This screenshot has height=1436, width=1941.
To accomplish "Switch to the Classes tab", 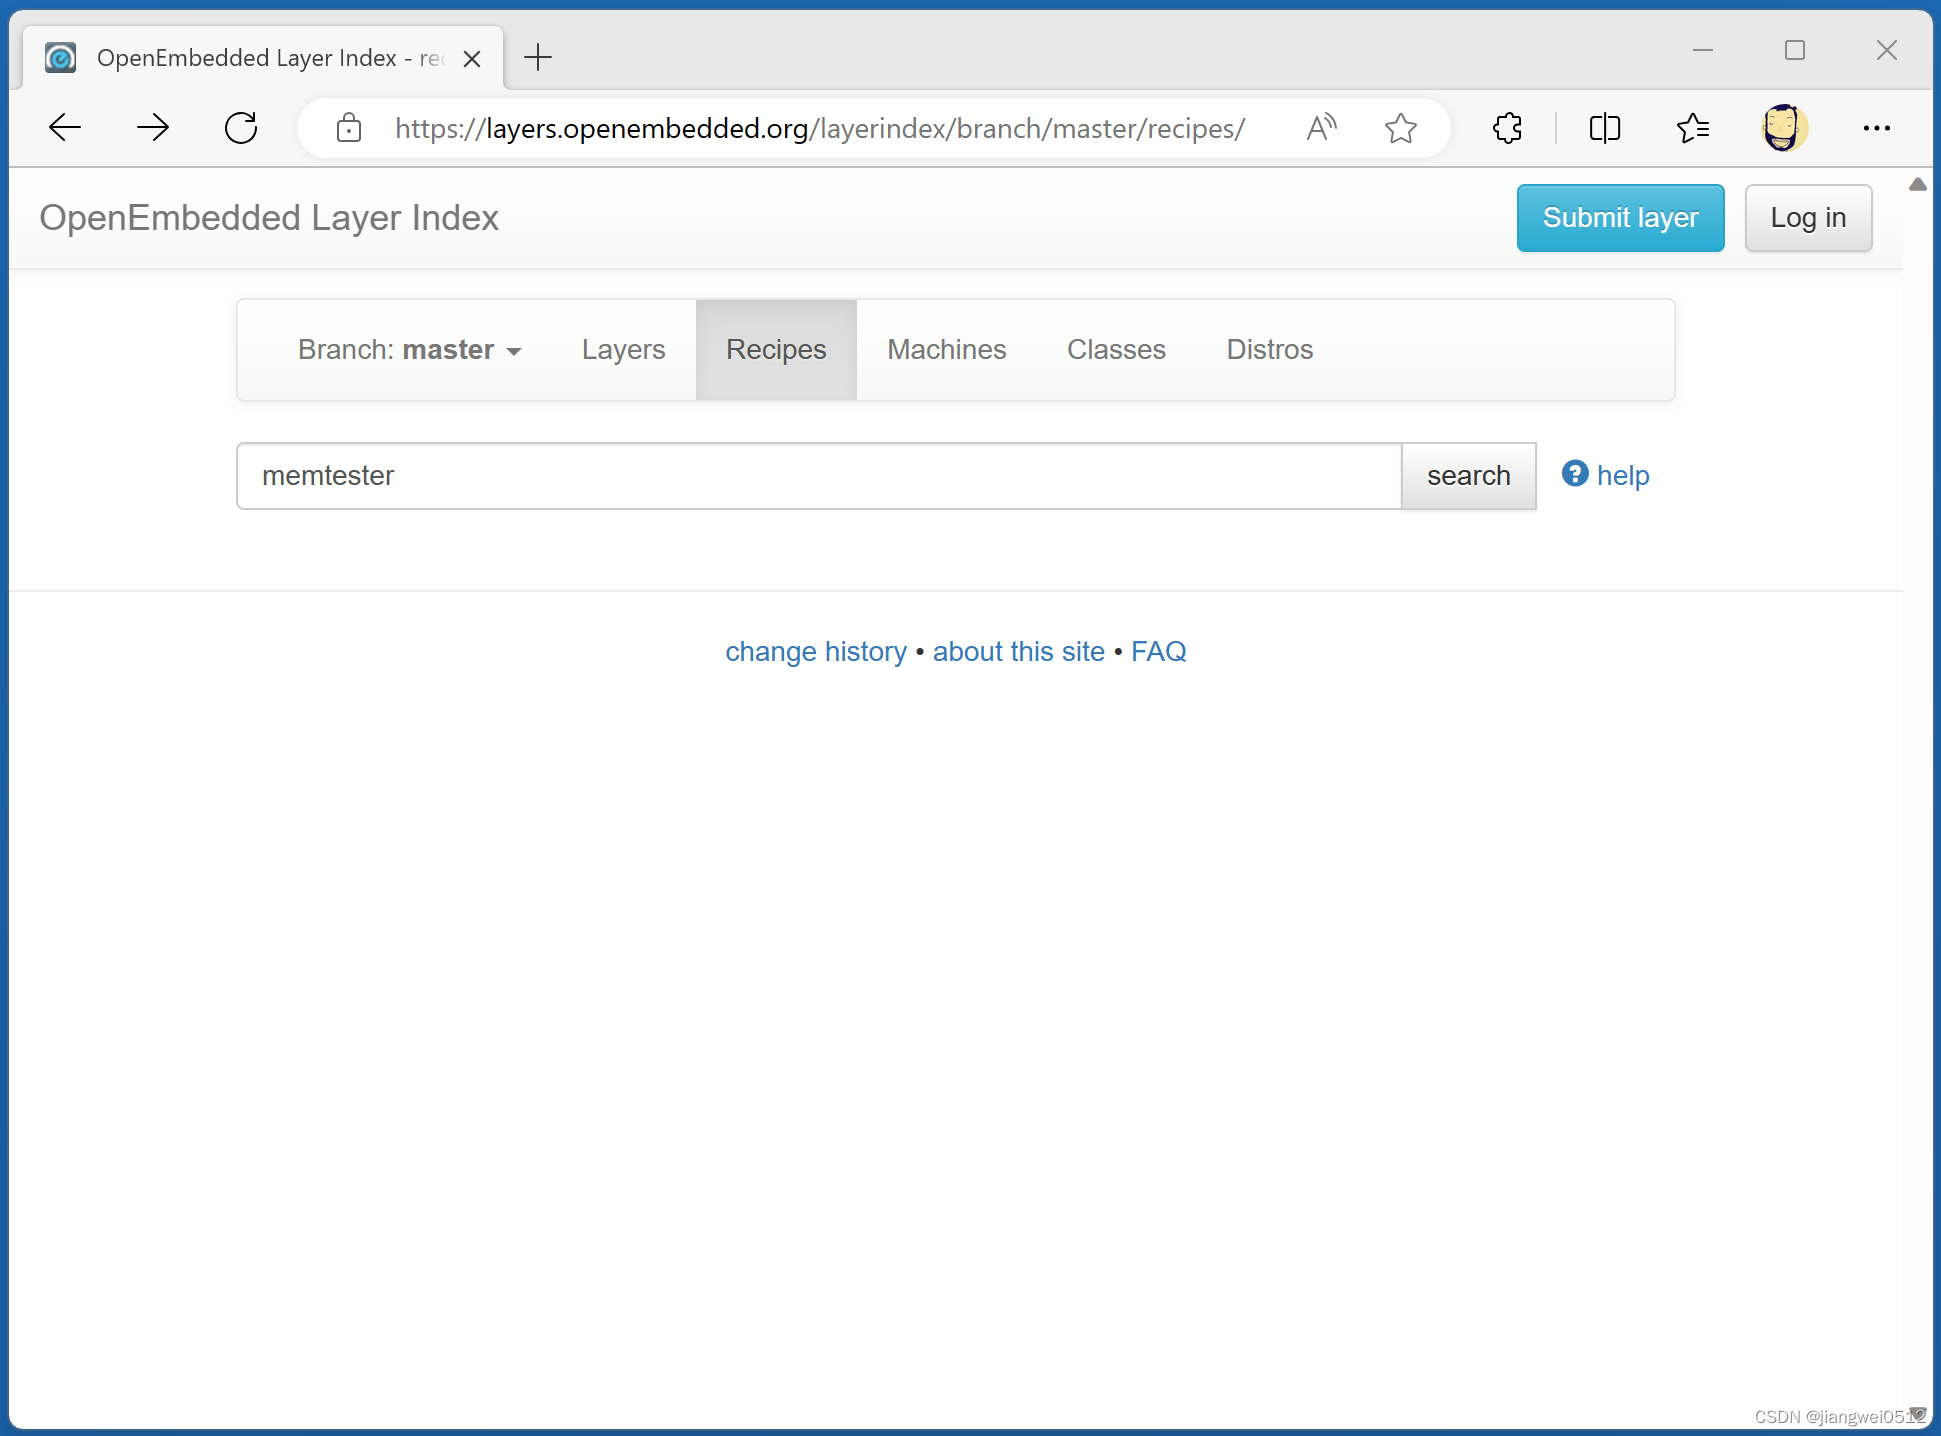I will pos(1116,350).
